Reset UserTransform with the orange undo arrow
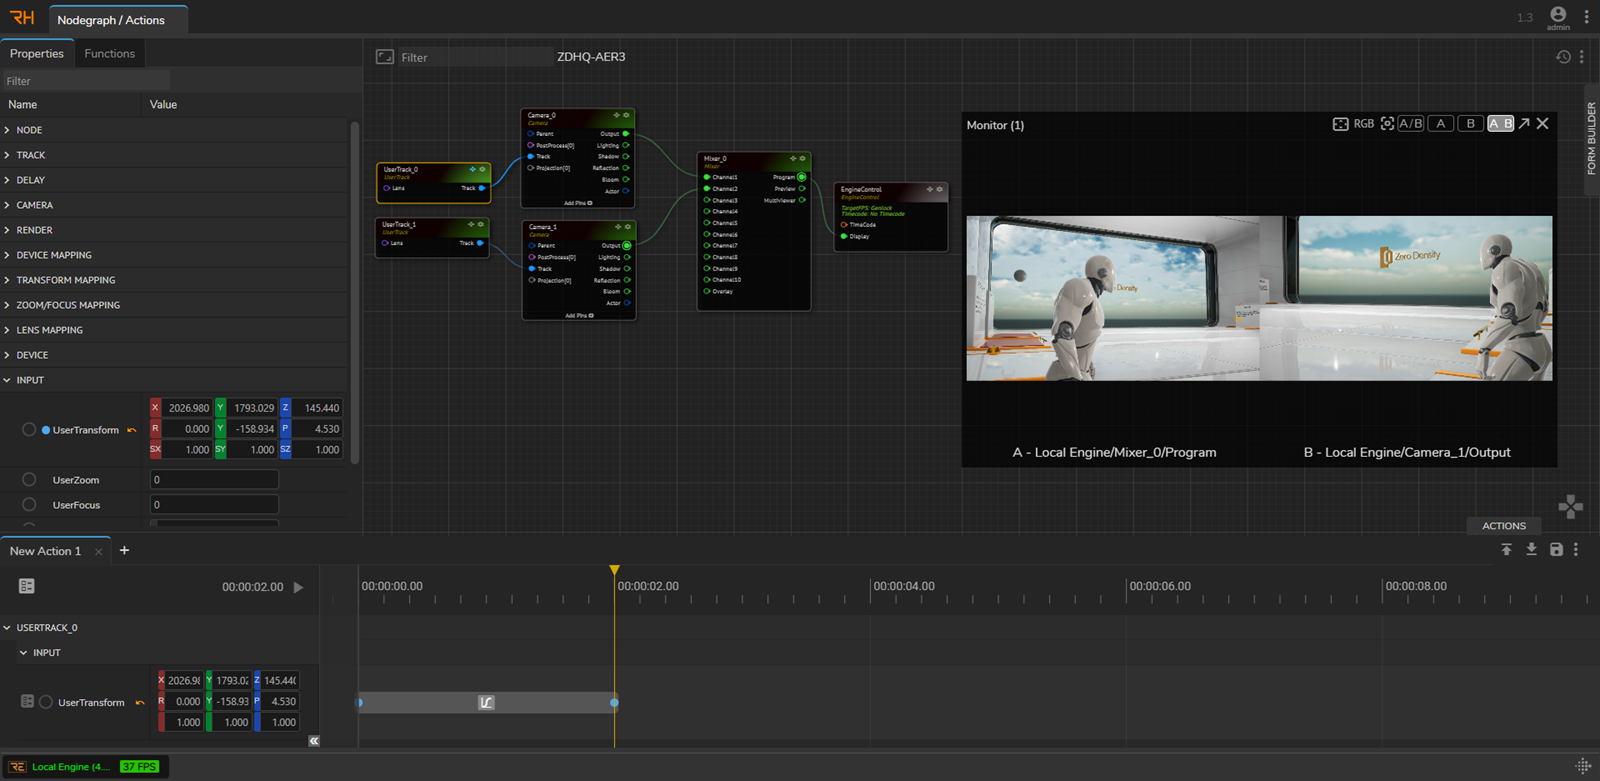The image size is (1600, 781). tap(132, 430)
